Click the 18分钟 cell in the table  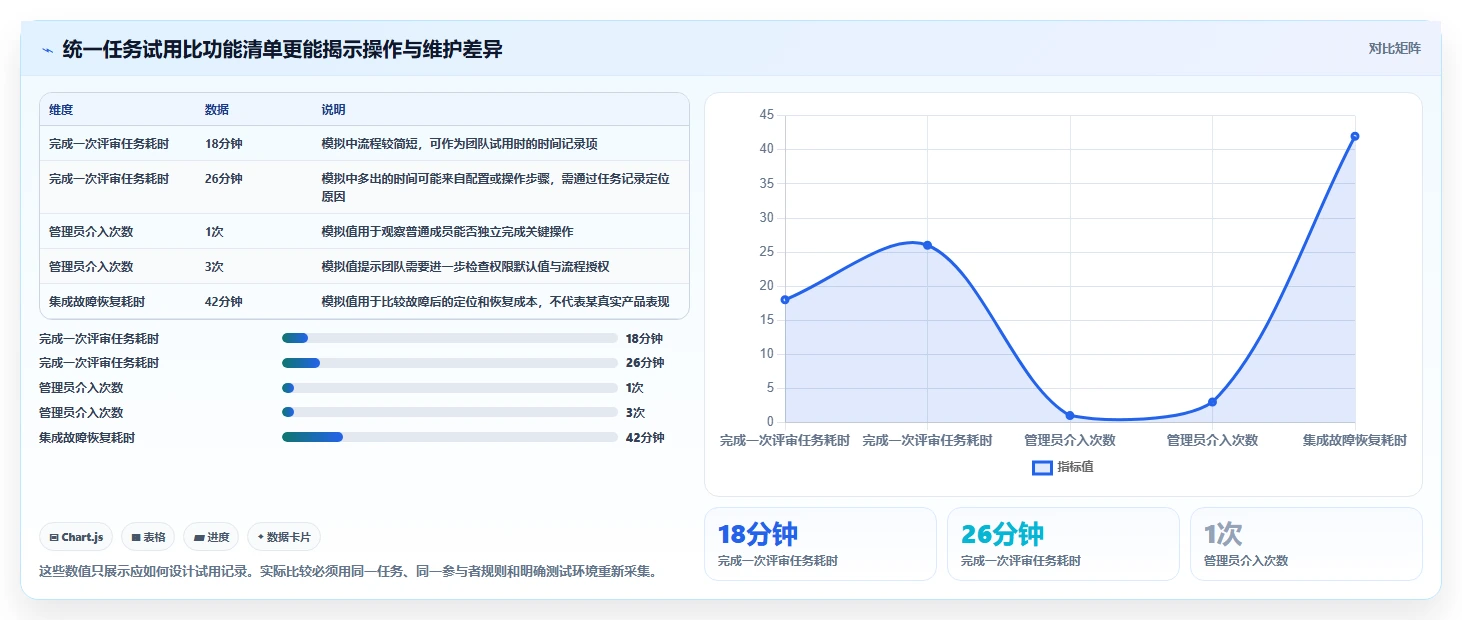click(x=223, y=144)
